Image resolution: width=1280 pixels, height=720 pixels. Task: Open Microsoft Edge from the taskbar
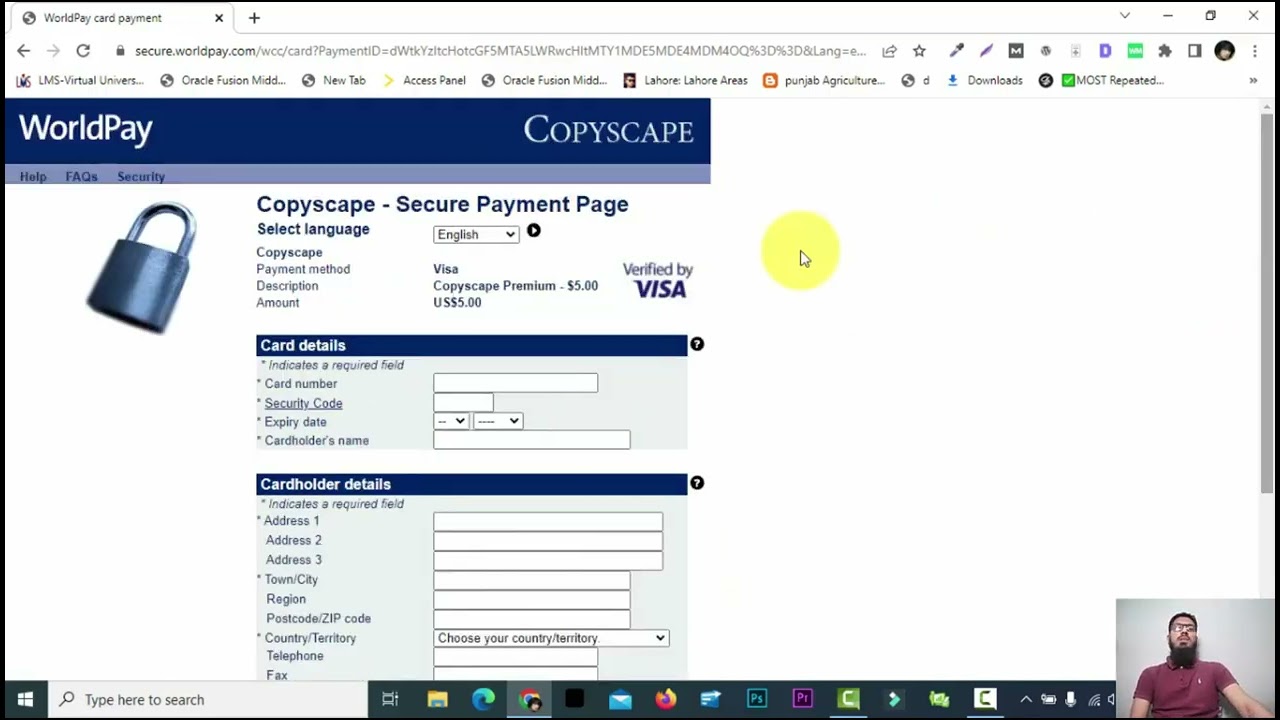pos(483,699)
